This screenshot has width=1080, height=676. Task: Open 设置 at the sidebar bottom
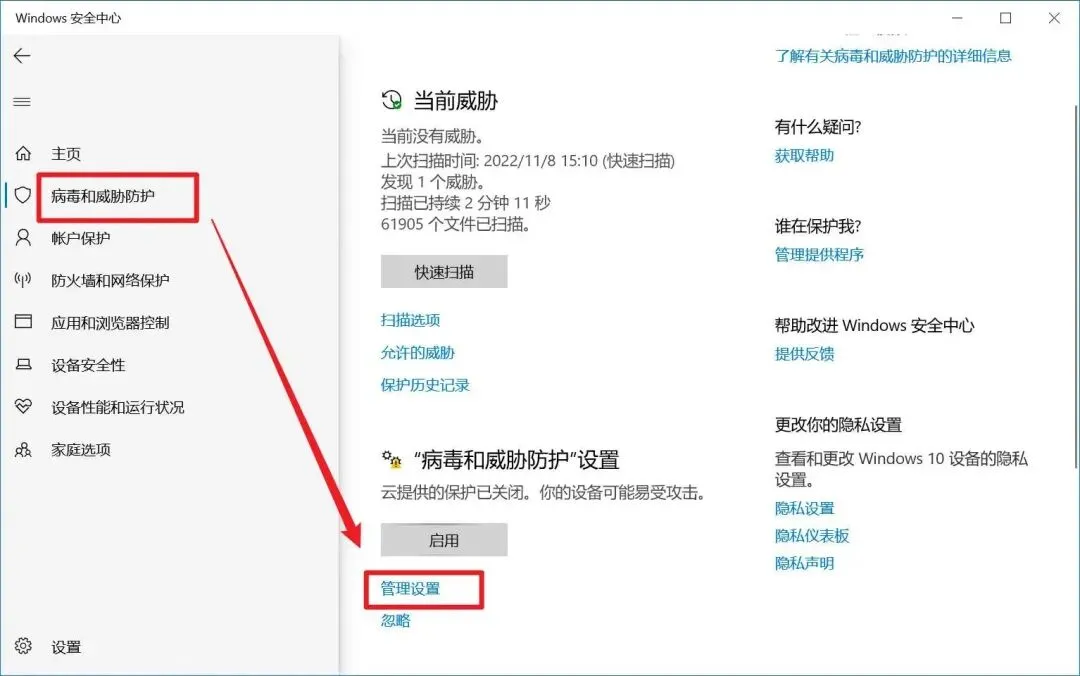point(66,647)
